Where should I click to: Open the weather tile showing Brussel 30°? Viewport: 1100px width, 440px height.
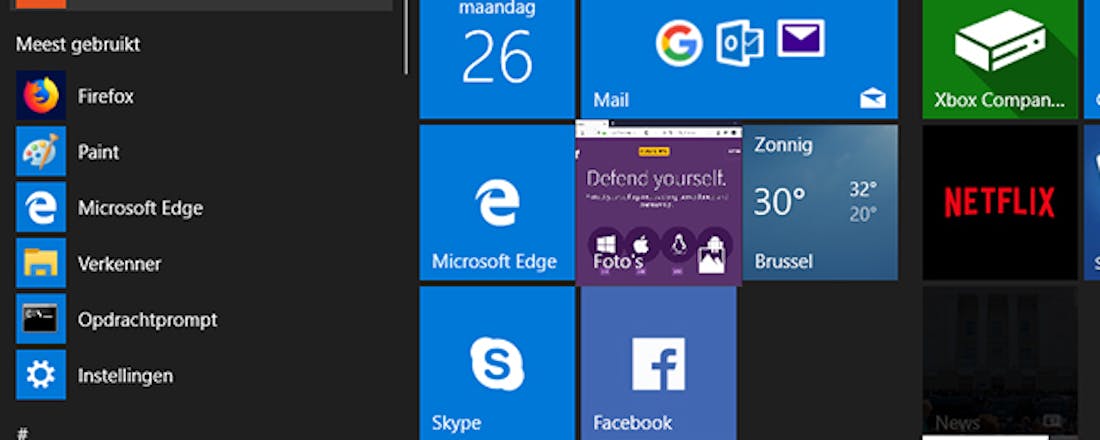[820, 203]
